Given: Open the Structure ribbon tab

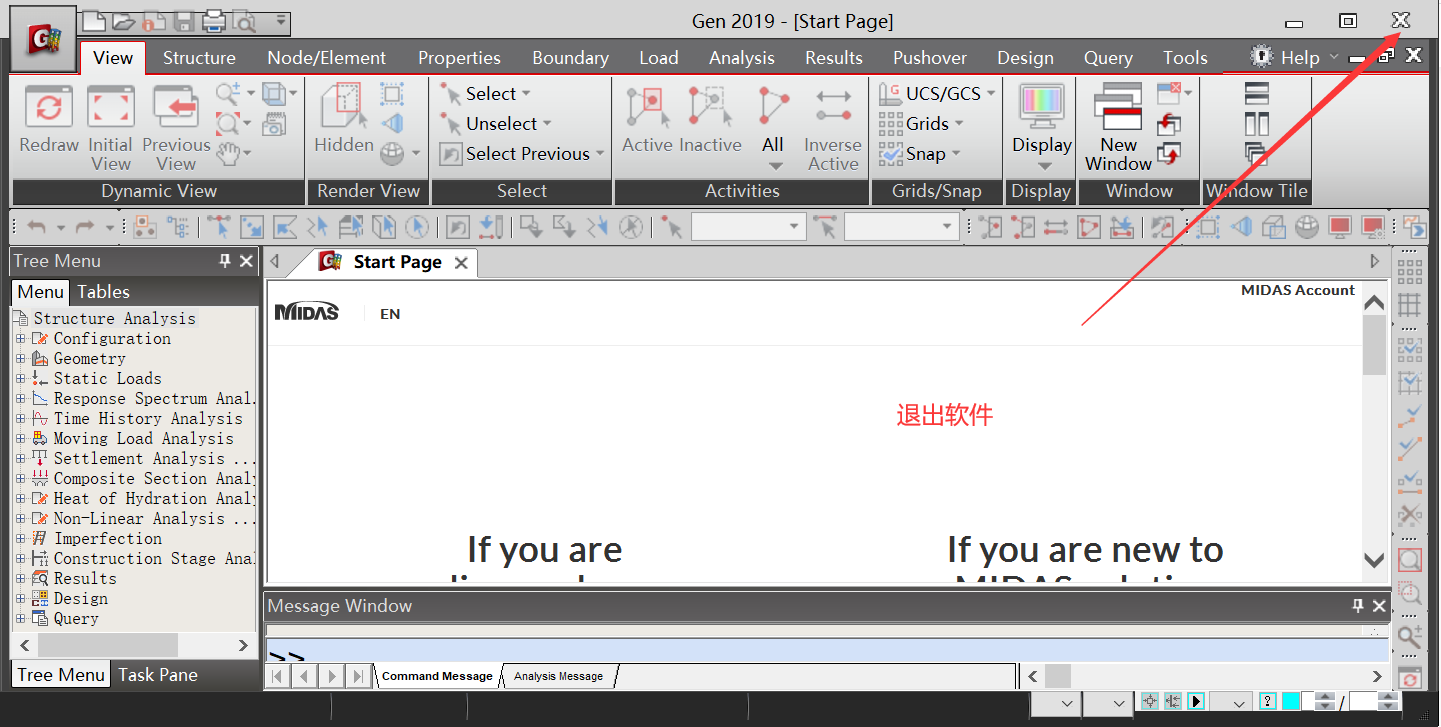Looking at the screenshot, I should [199, 58].
